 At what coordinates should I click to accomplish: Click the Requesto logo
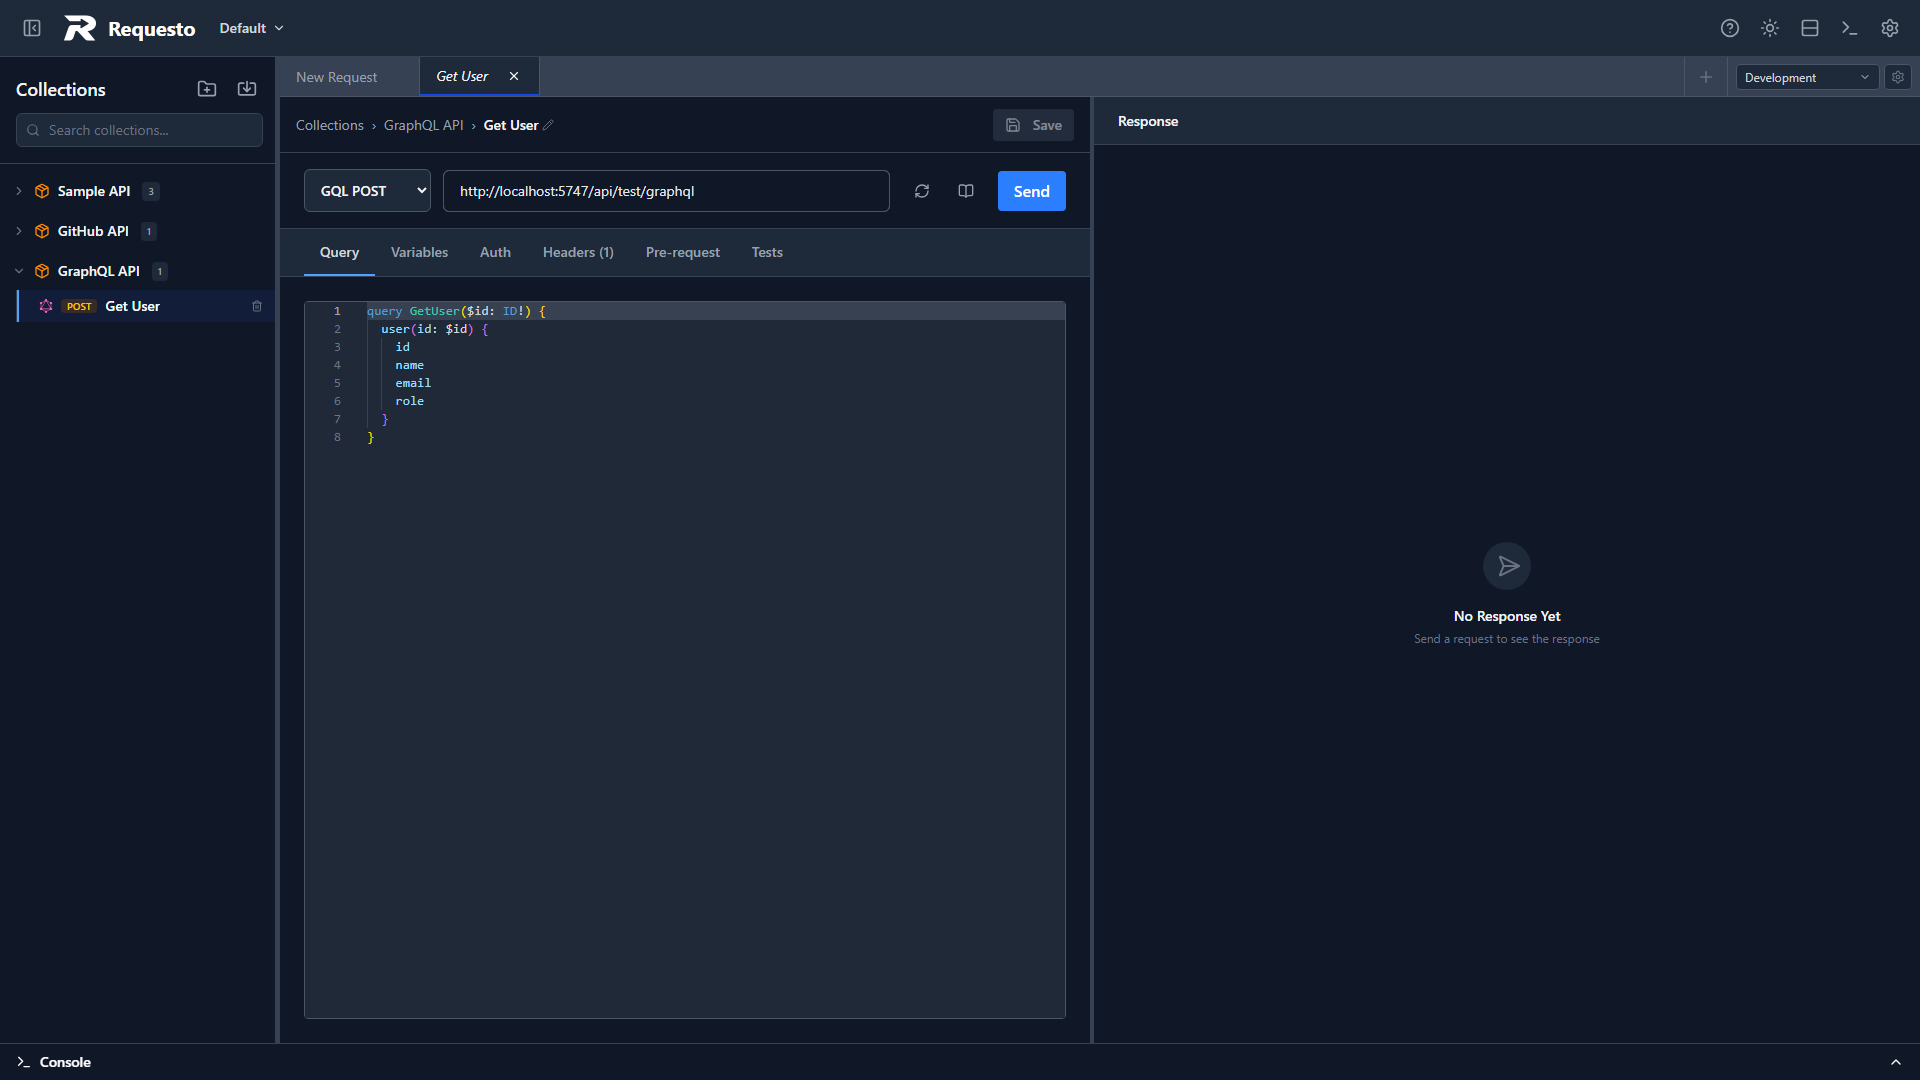tap(130, 28)
